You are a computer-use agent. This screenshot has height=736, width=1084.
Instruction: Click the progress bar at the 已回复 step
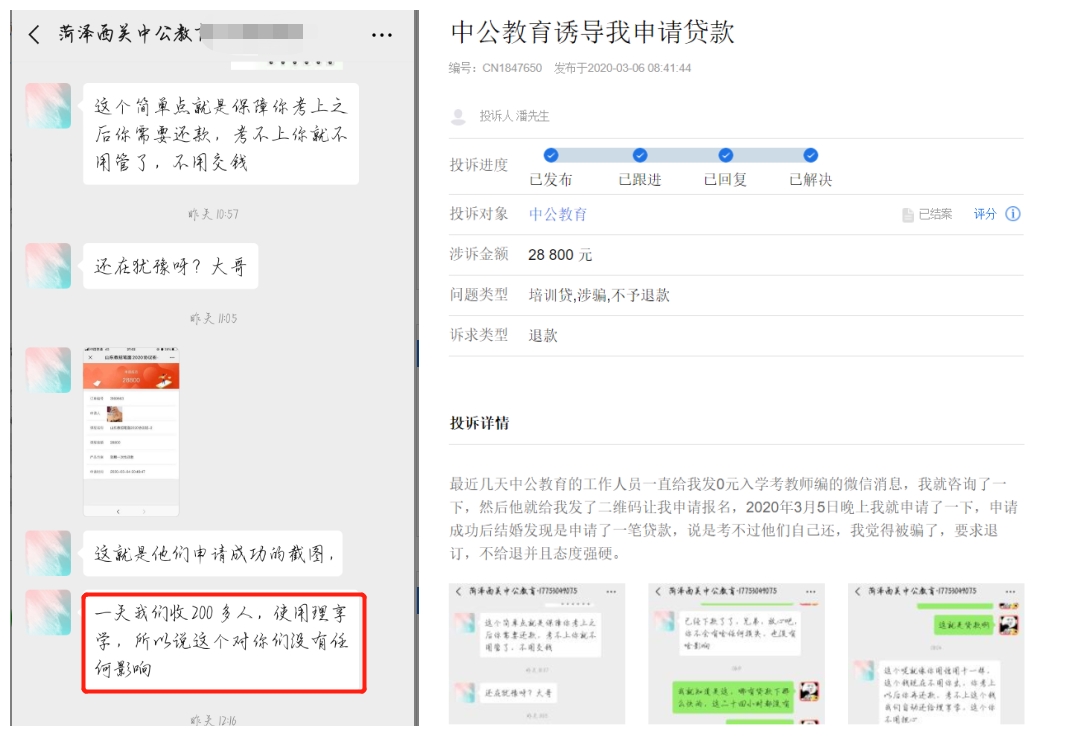click(726, 155)
